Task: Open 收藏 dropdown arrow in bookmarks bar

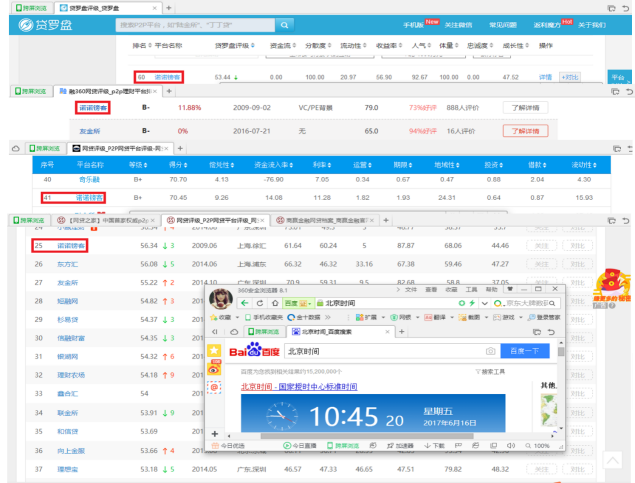Action: tap(237, 317)
